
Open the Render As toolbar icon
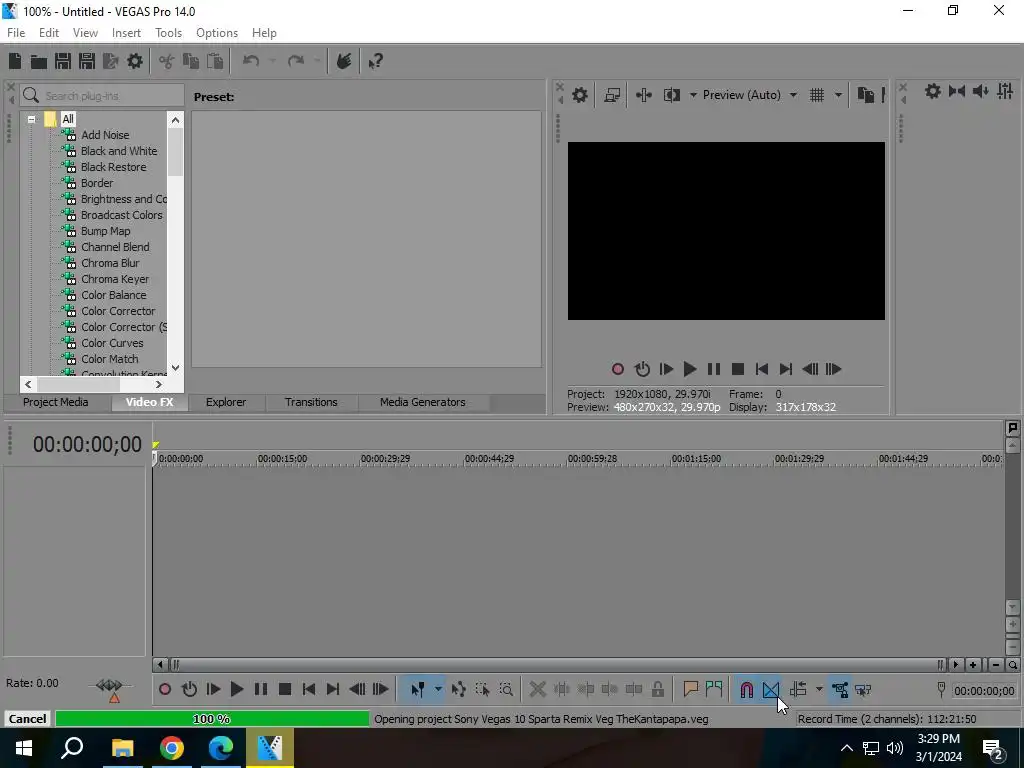pos(111,61)
